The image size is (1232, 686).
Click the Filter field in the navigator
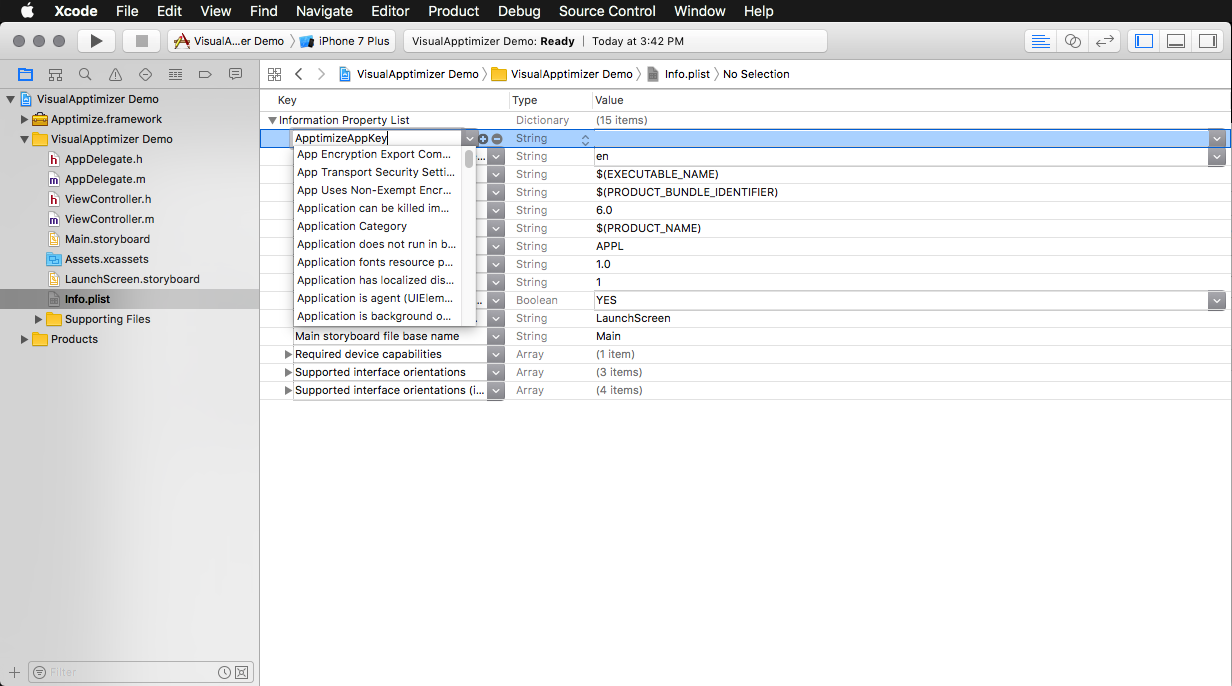[123, 672]
